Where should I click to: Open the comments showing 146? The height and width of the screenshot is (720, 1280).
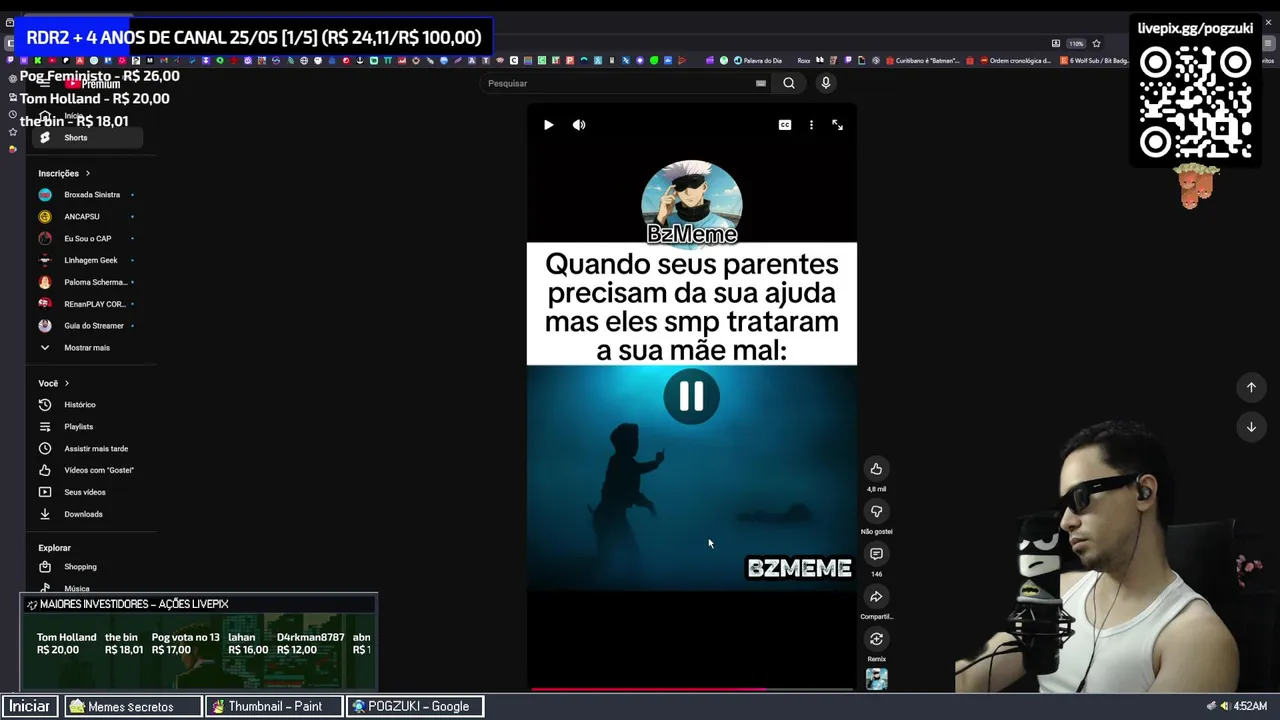pos(876,554)
